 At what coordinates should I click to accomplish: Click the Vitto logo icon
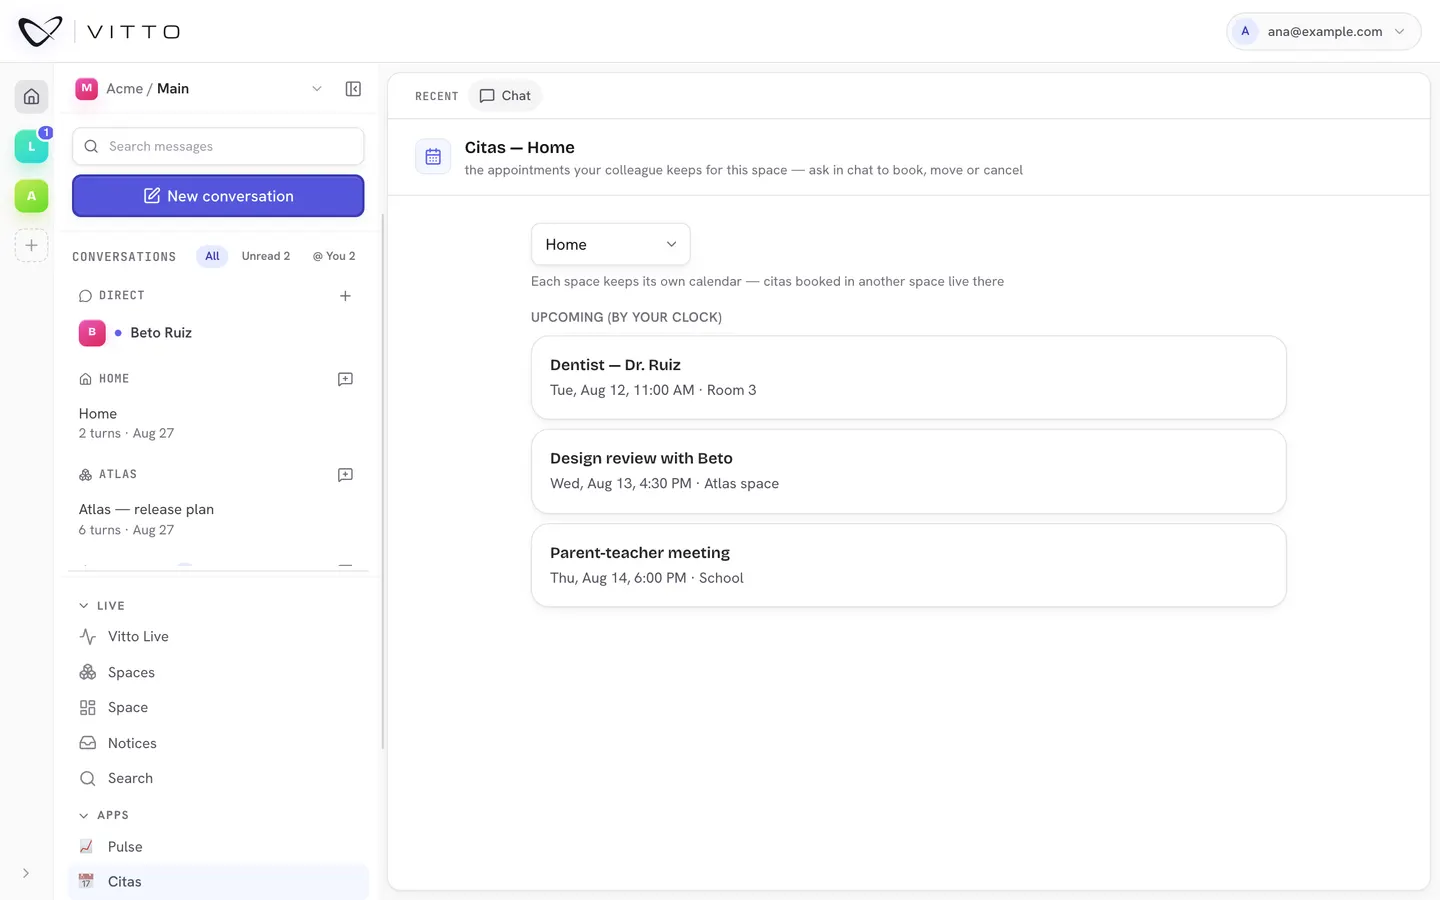click(x=40, y=31)
